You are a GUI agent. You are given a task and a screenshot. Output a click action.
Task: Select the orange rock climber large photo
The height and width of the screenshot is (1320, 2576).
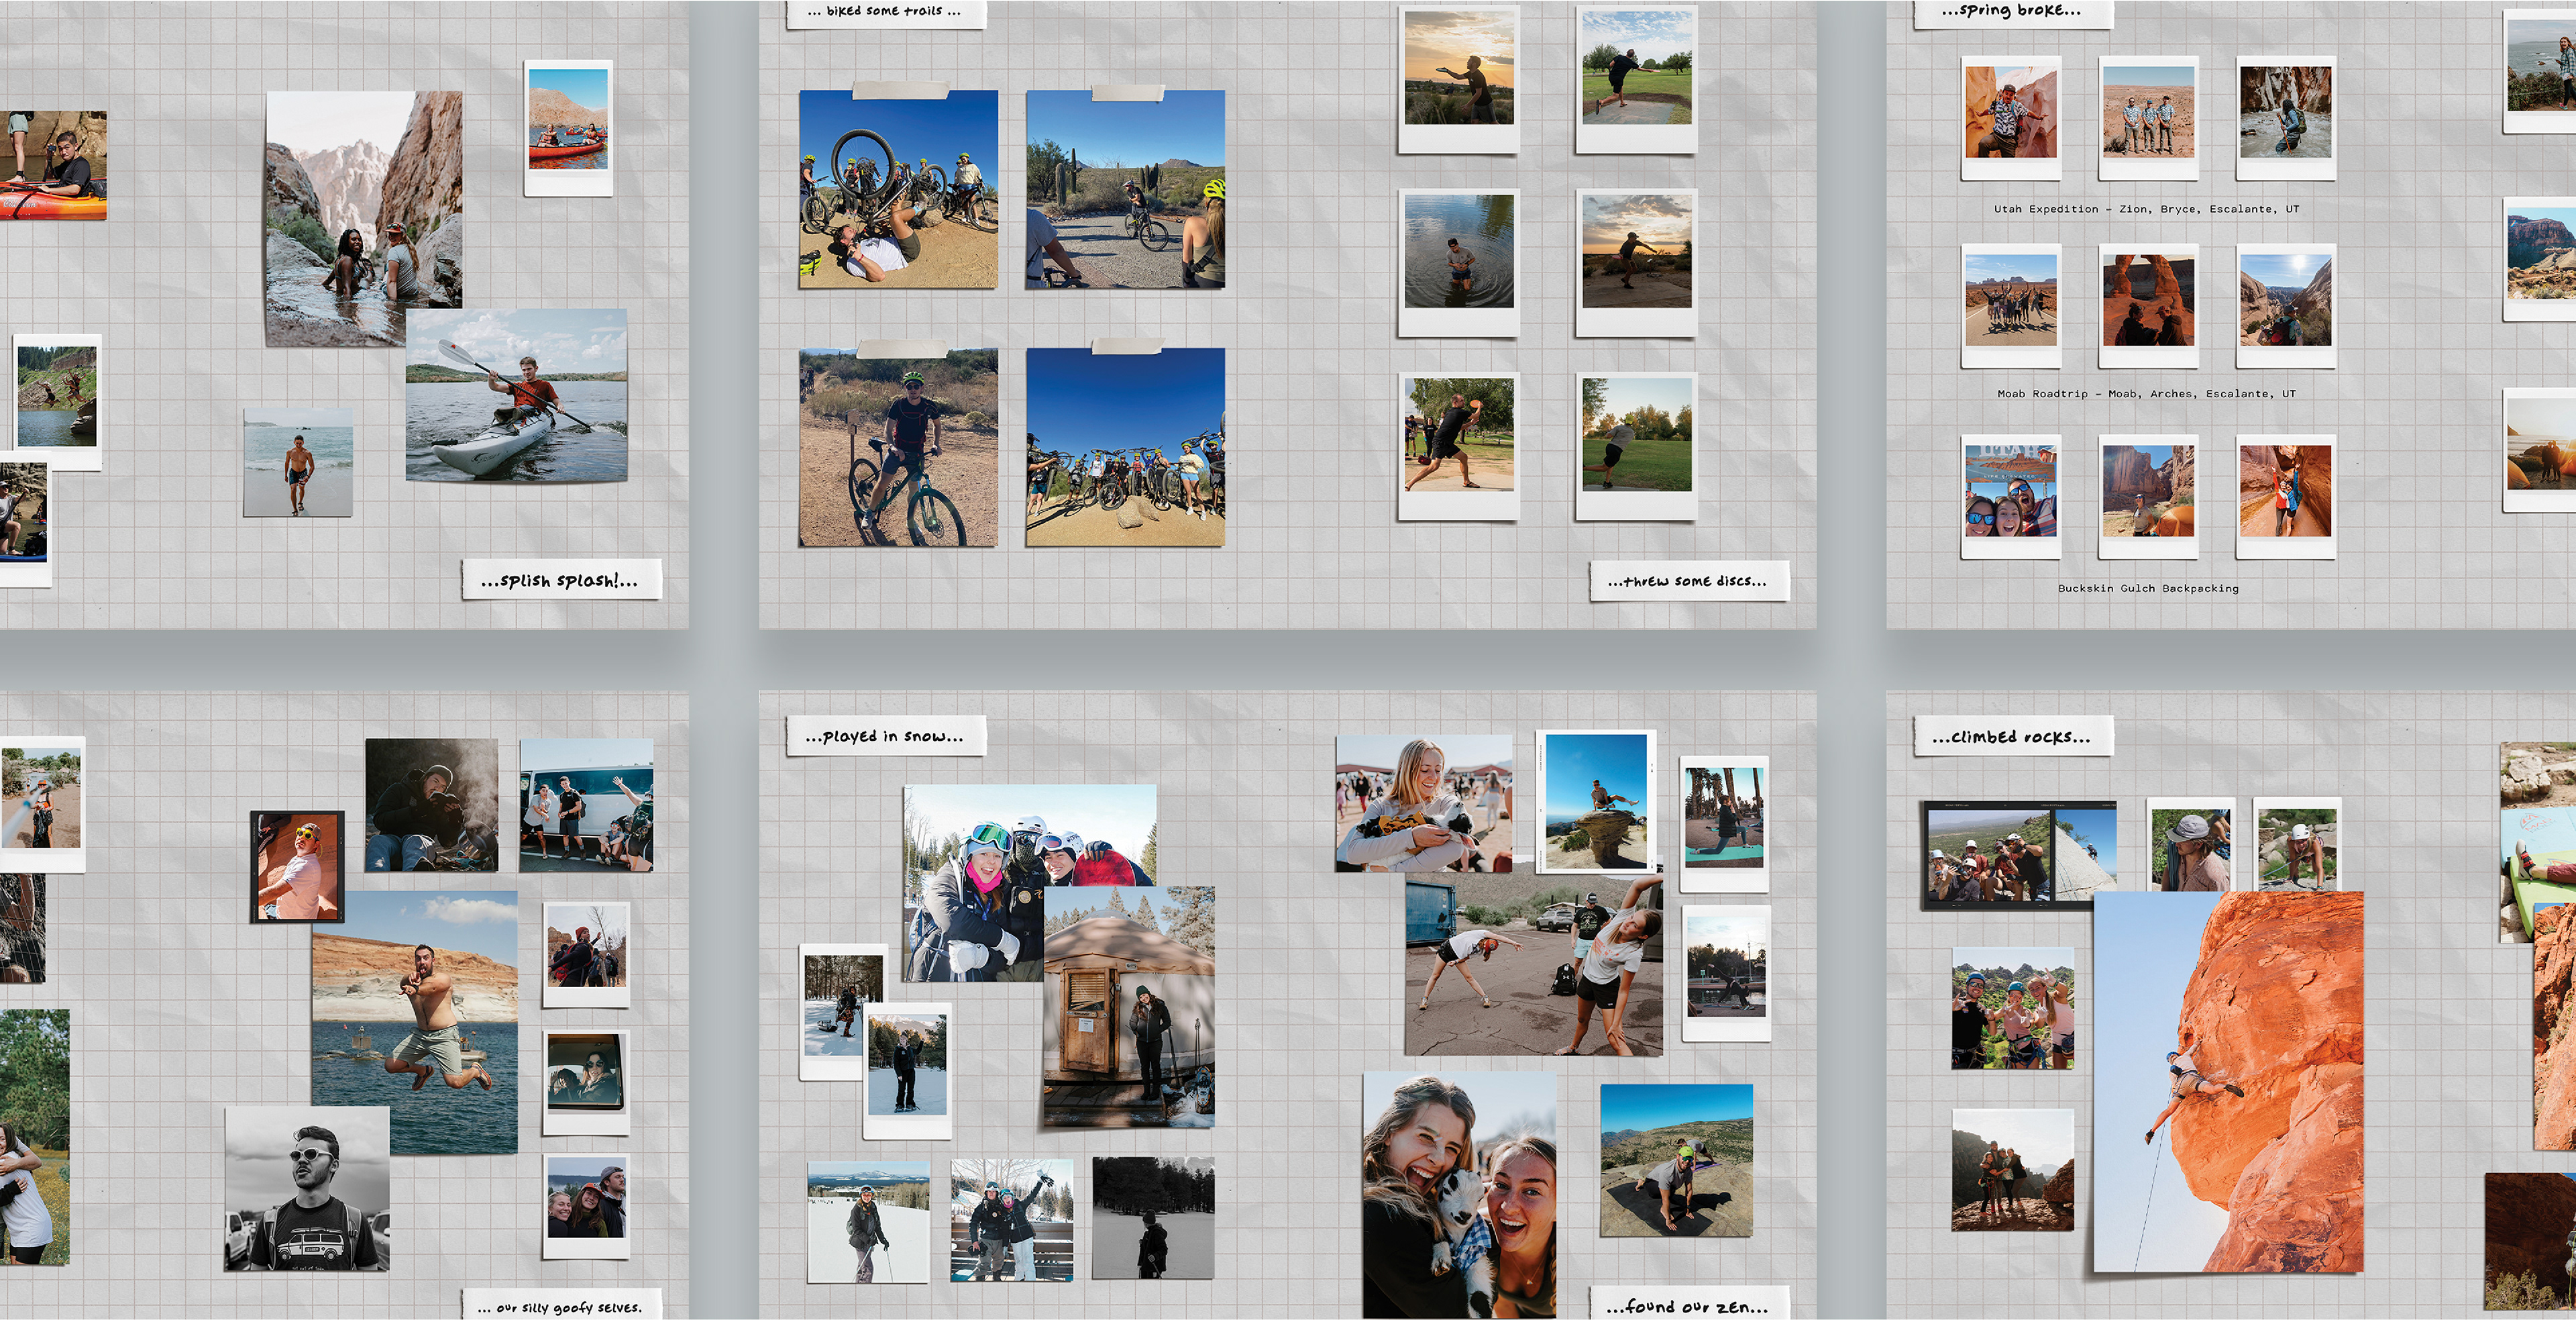(x=2228, y=1080)
